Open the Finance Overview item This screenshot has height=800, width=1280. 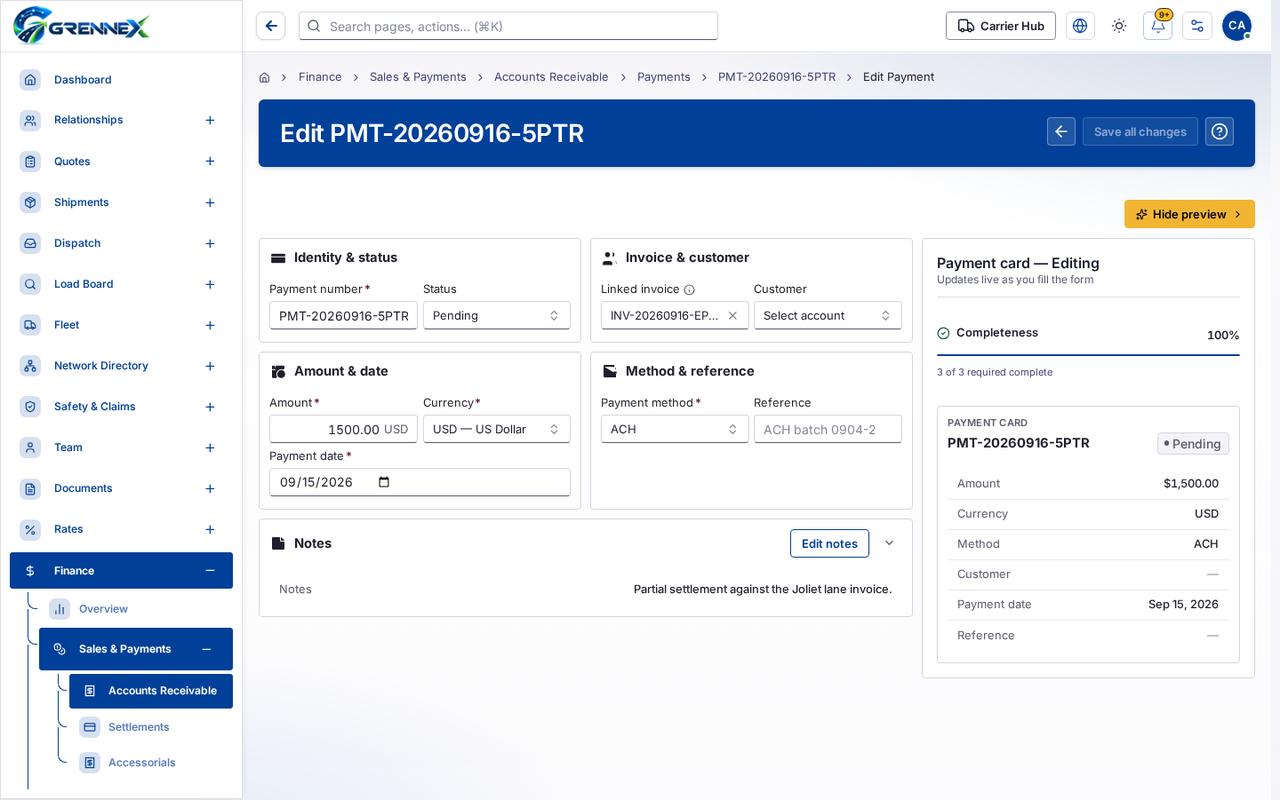coord(104,609)
